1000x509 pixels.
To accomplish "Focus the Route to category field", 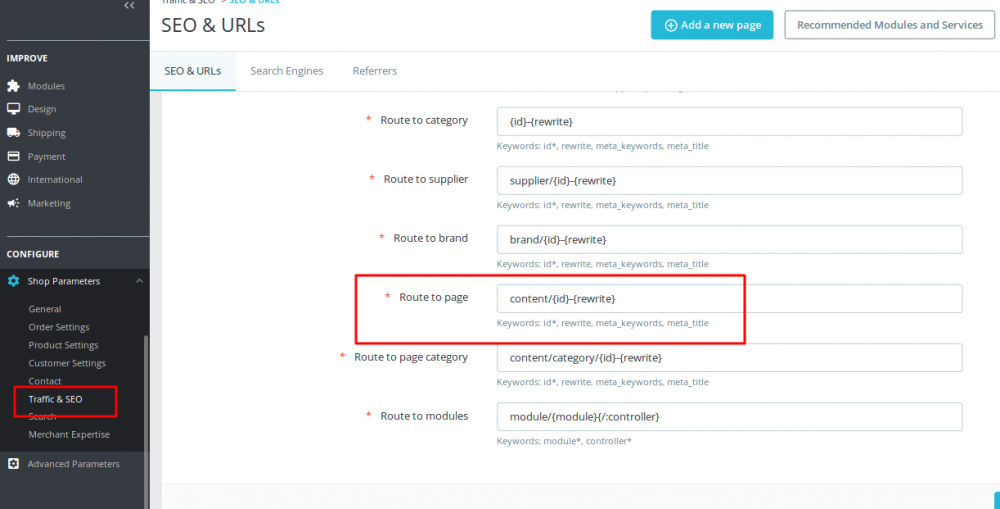I will point(729,121).
